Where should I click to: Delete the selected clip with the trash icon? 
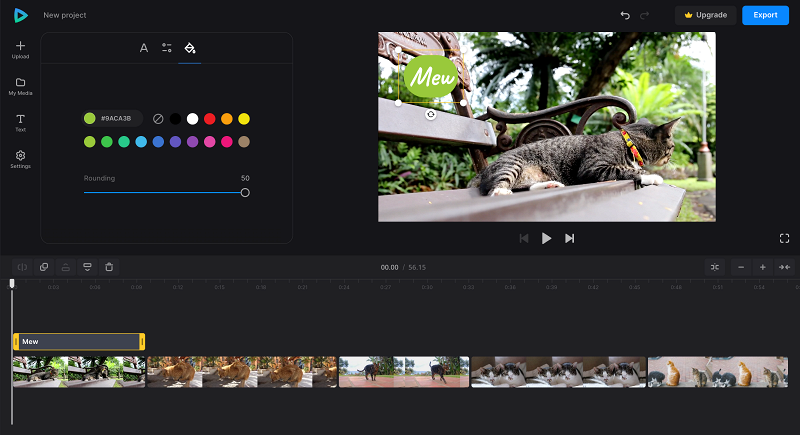pos(109,267)
